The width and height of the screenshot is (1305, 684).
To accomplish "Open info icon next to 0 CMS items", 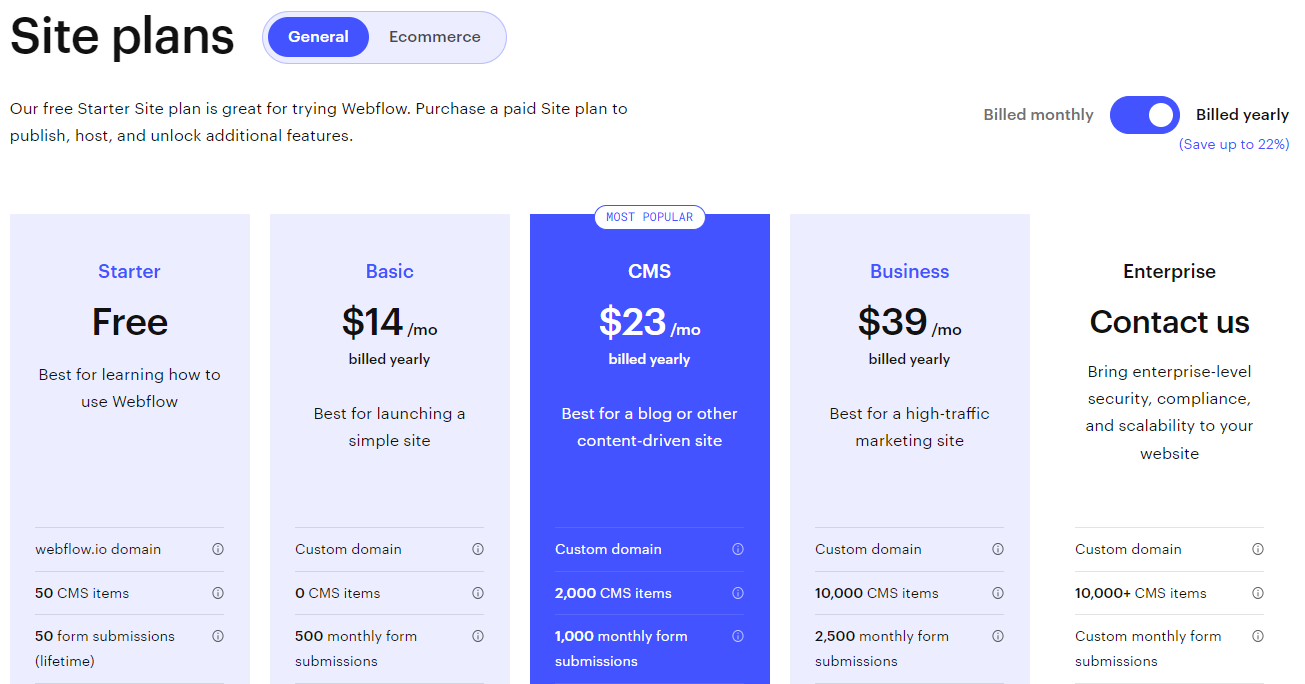I will (x=478, y=593).
